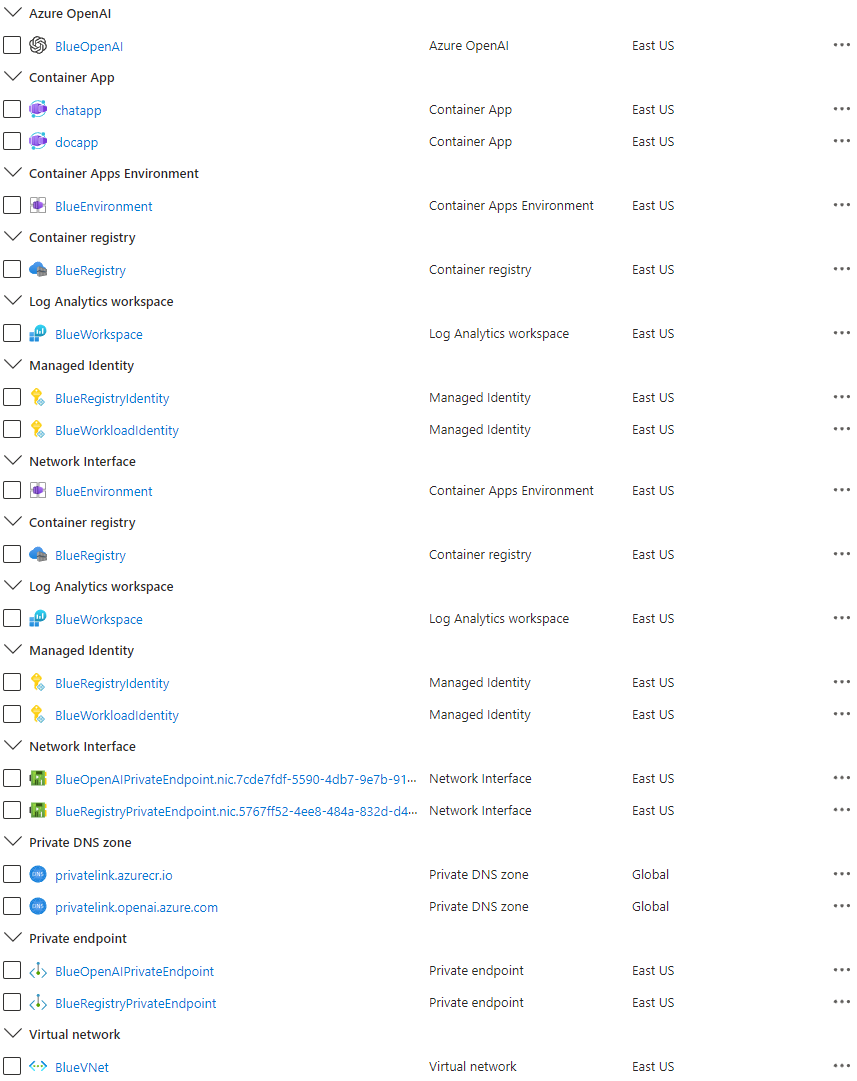Image resolution: width=857 pixels, height=1081 pixels.
Task: Click the privatelink.openai.azure.com DNS zone icon
Action: [x=38, y=907]
